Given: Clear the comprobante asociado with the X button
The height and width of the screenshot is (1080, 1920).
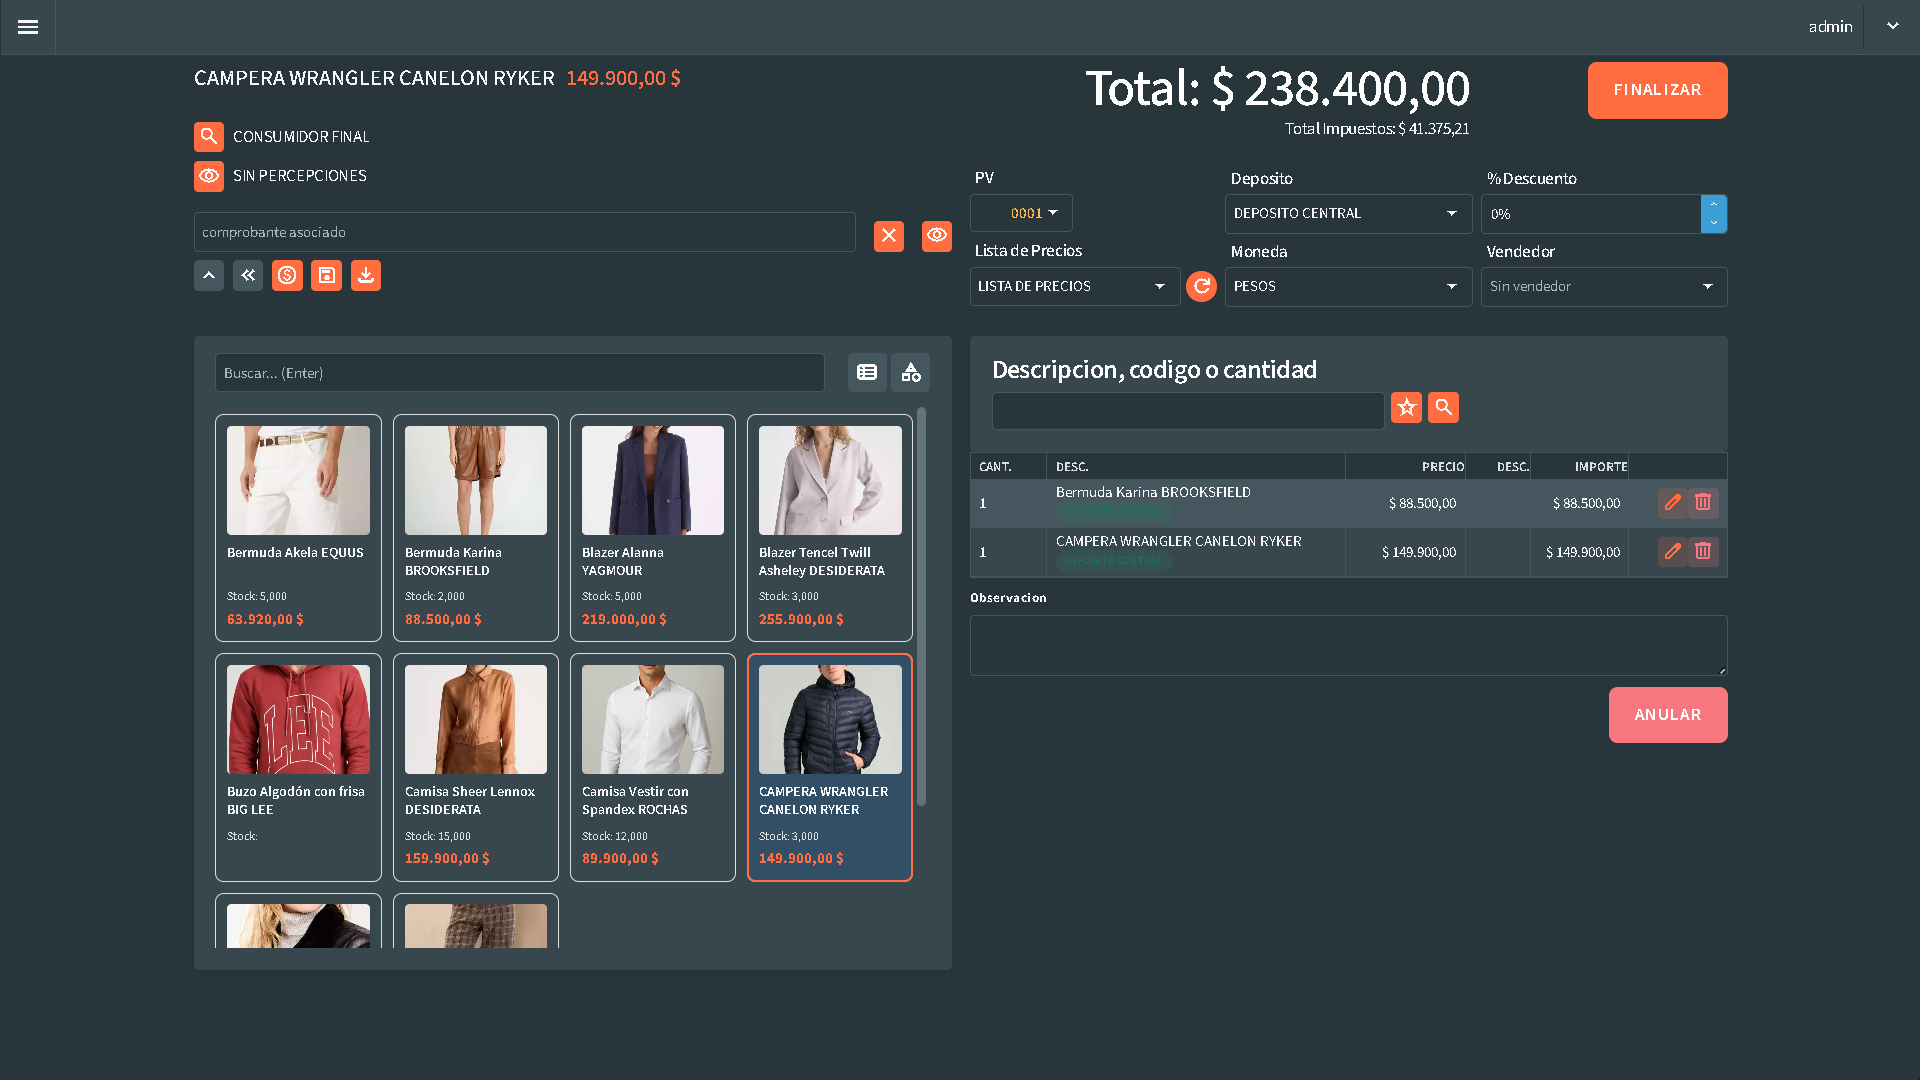Looking at the screenshot, I should (x=888, y=236).
